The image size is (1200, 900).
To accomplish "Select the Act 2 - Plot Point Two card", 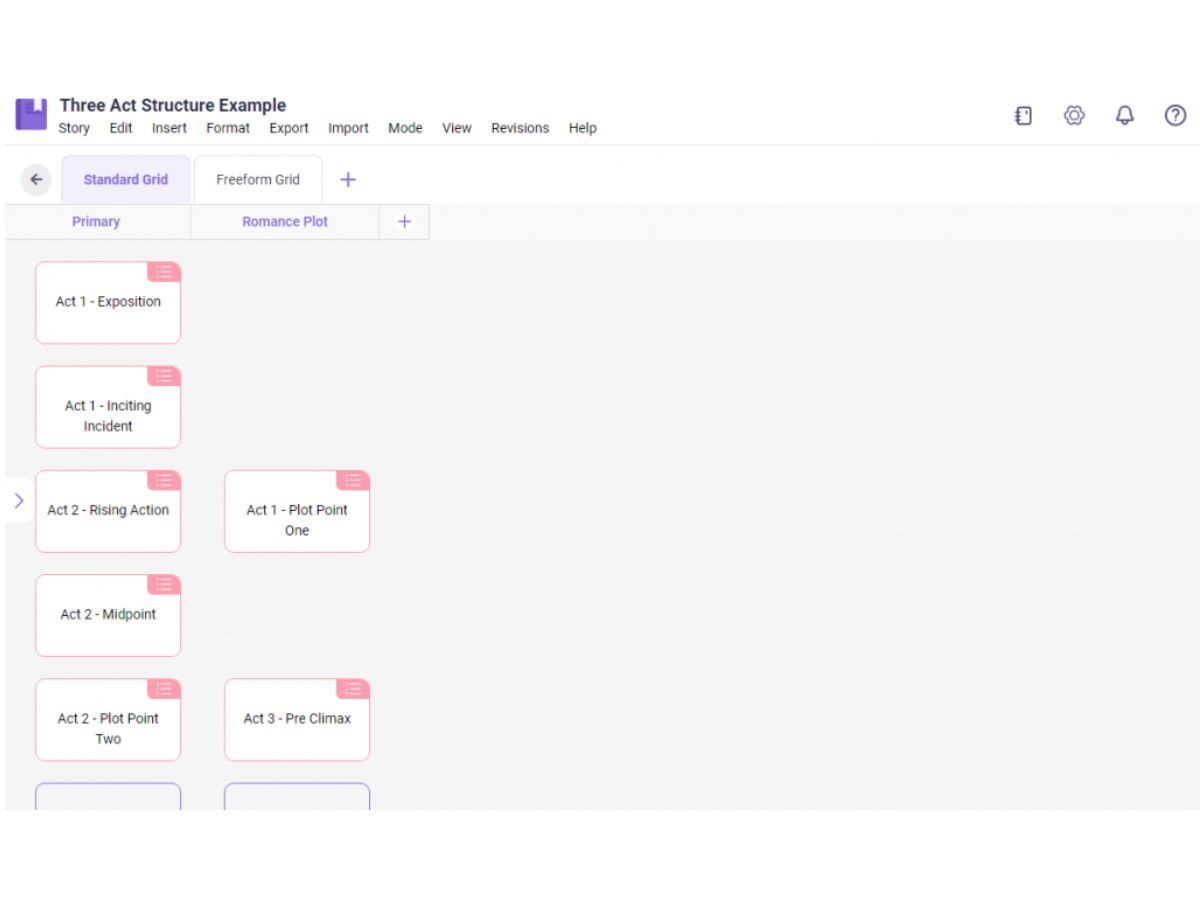I will point(108,720).
